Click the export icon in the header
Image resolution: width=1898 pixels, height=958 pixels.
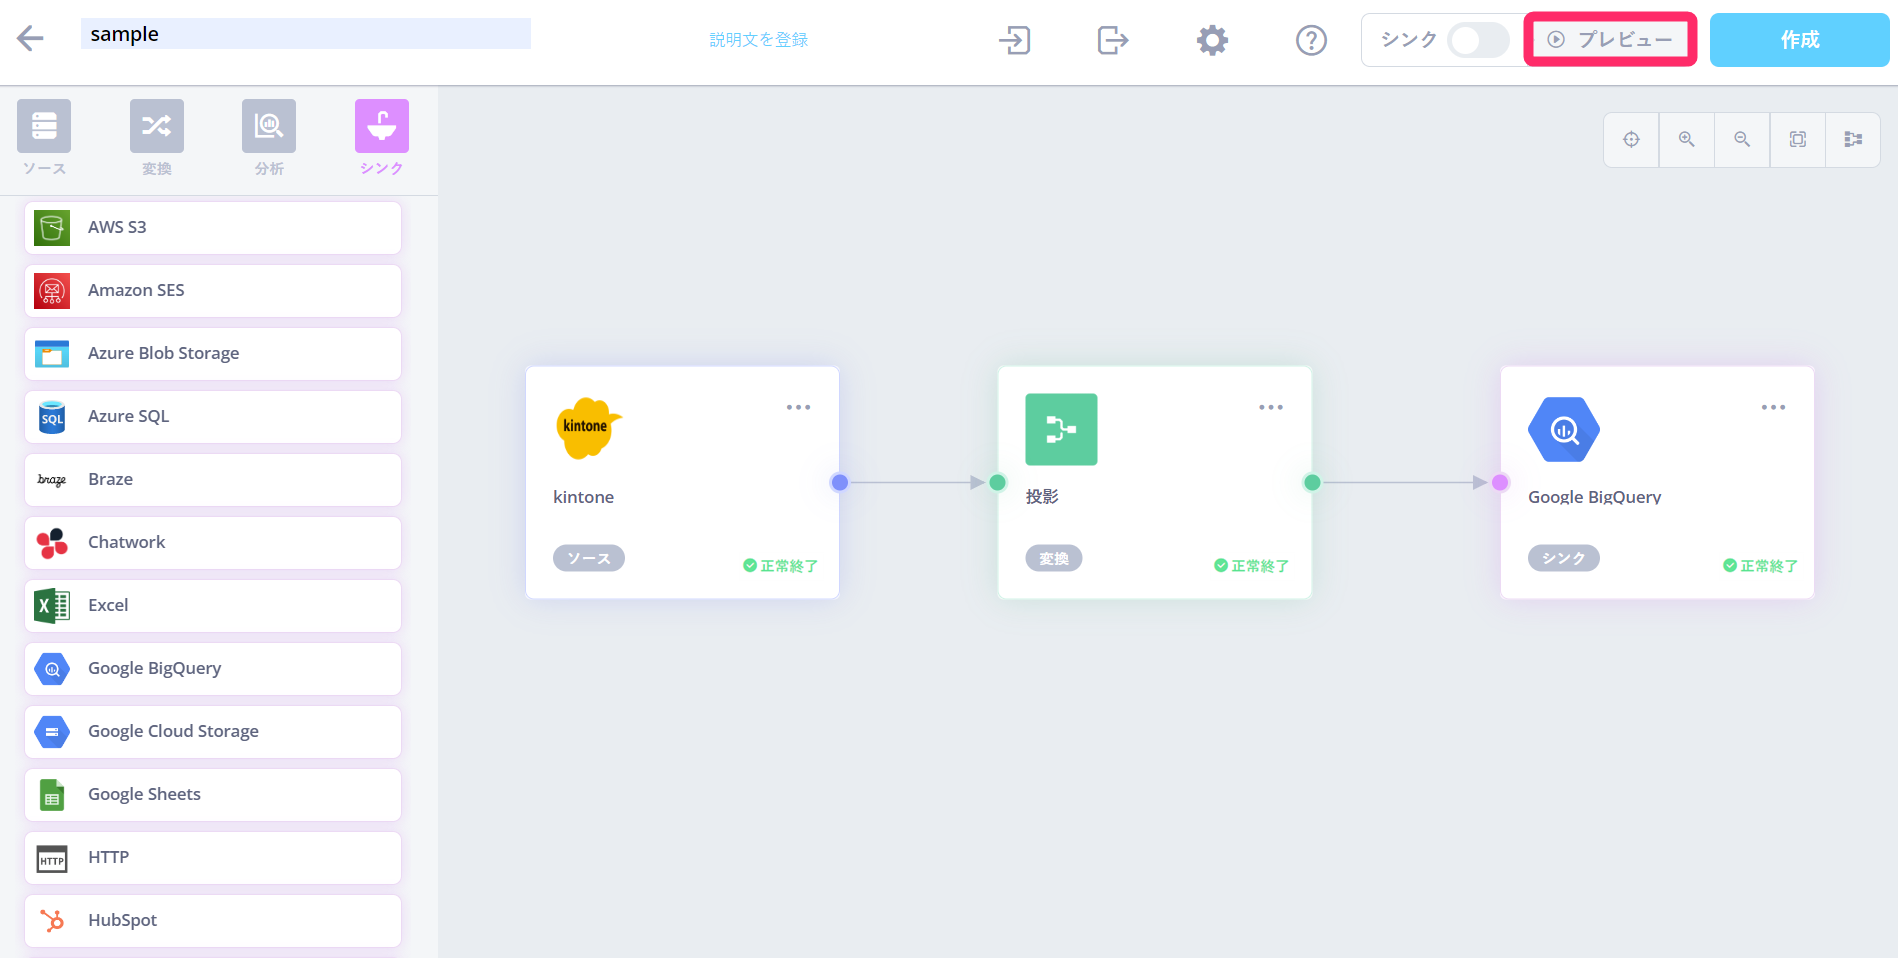click(1112, 40)
